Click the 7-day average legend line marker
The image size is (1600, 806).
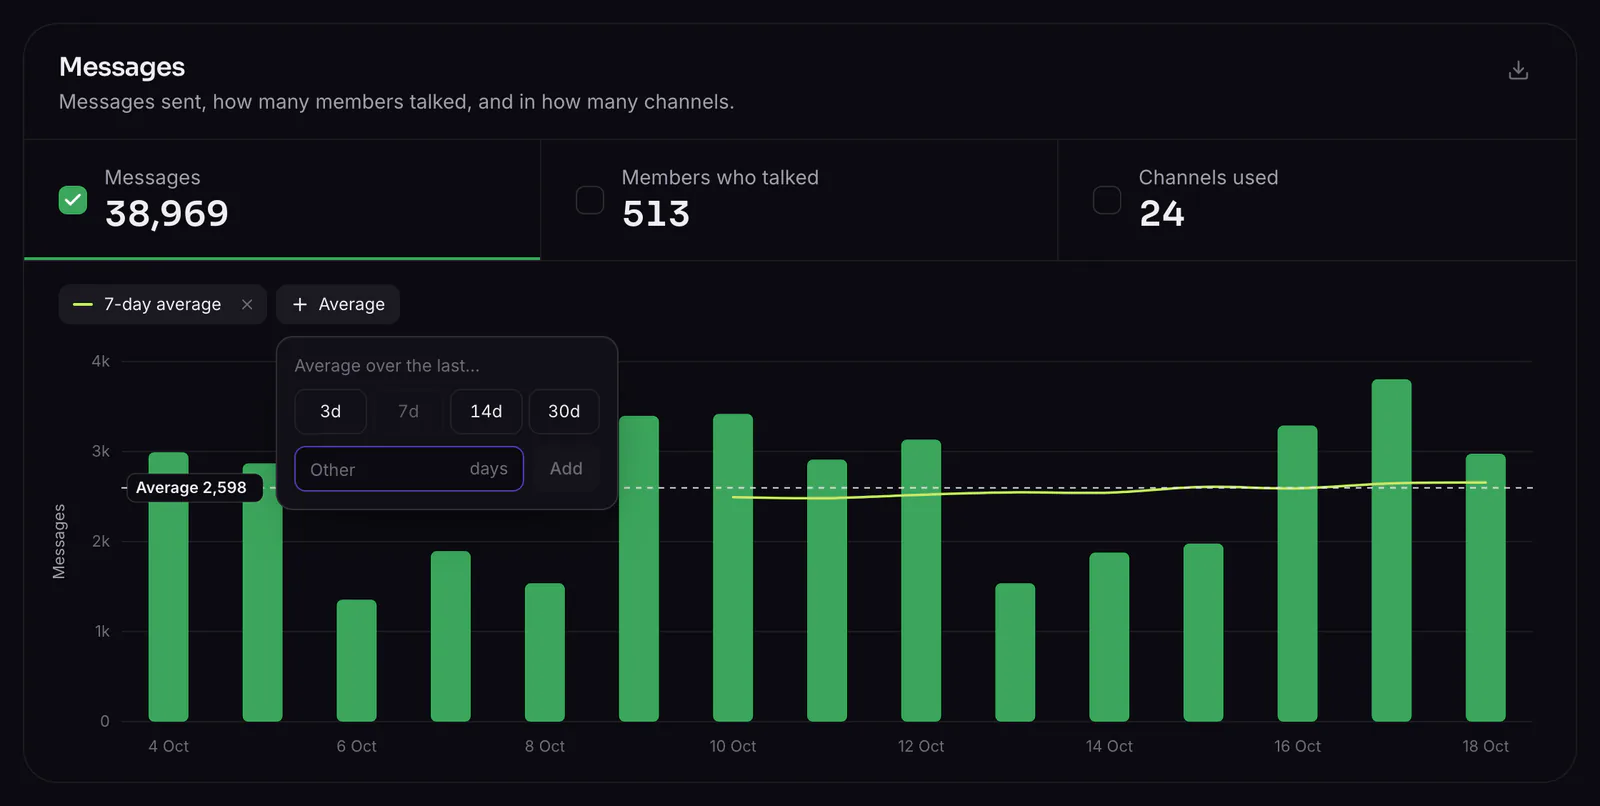click(x=83, y=304)
